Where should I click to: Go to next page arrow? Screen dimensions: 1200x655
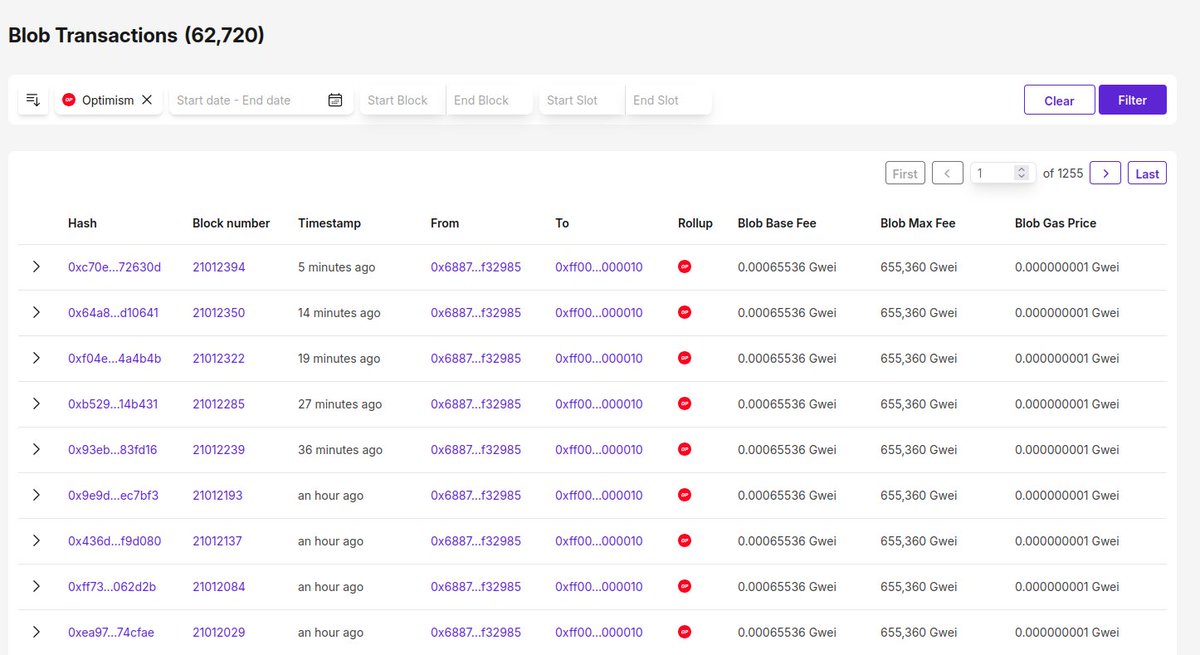point(1105,173)
